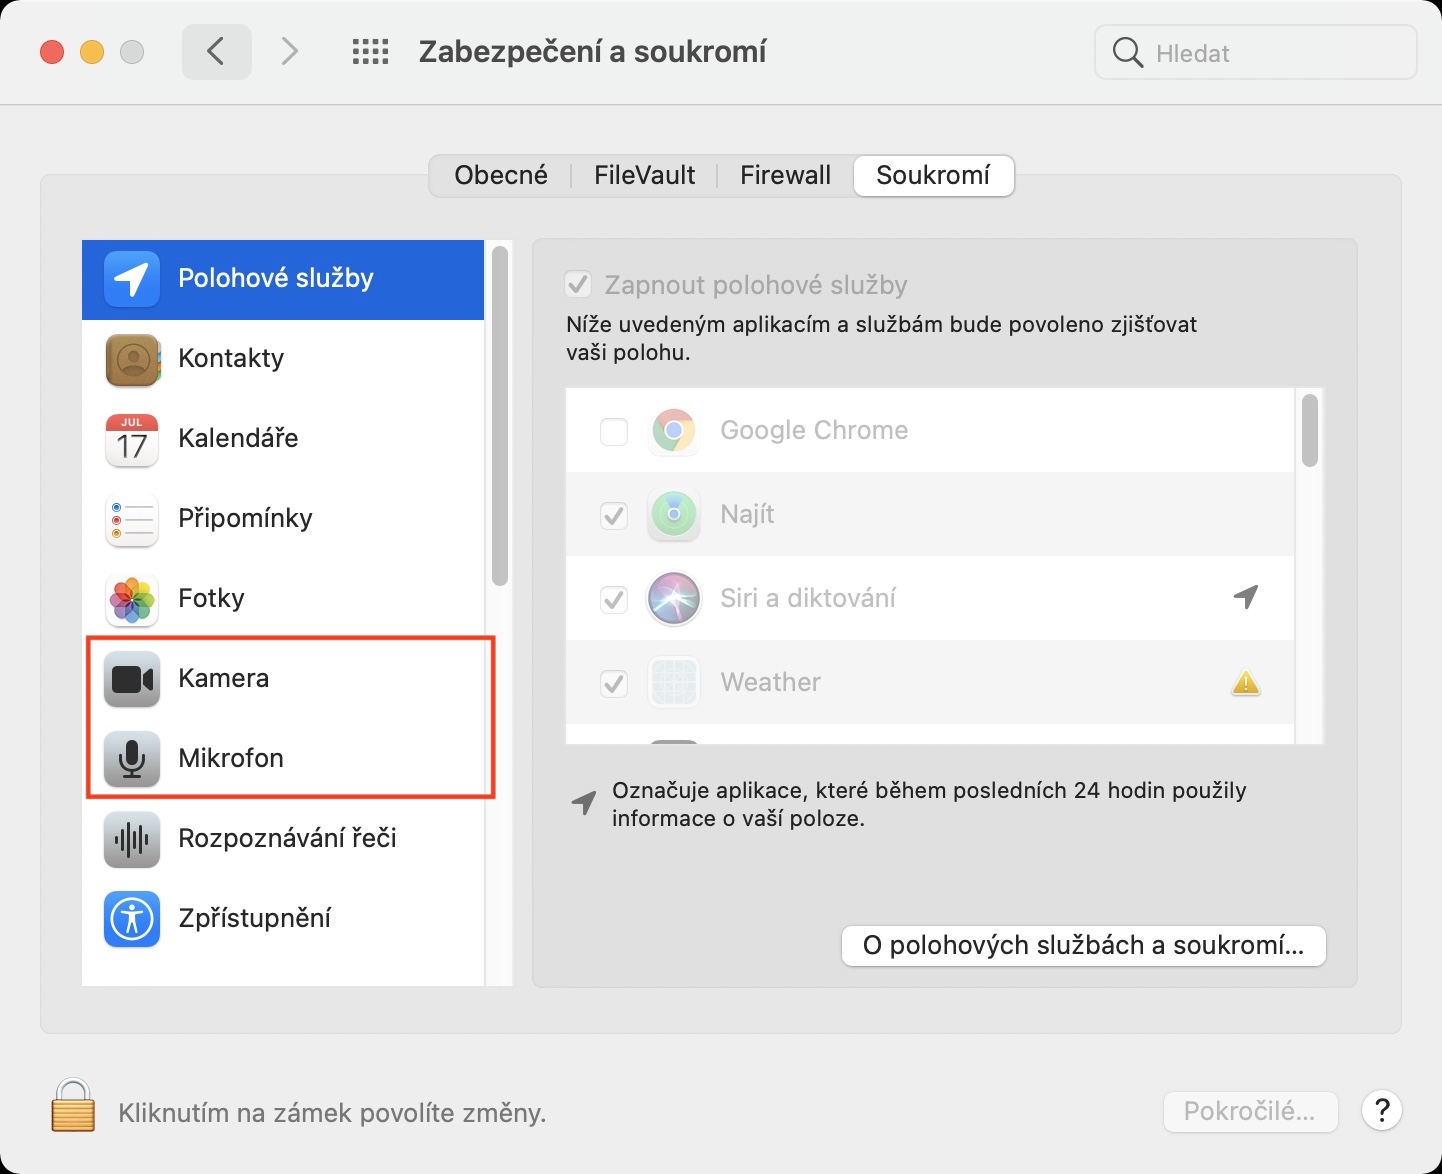Switch to the Firewall tab
The image size is (1442, 1174).
coord(785,175)
